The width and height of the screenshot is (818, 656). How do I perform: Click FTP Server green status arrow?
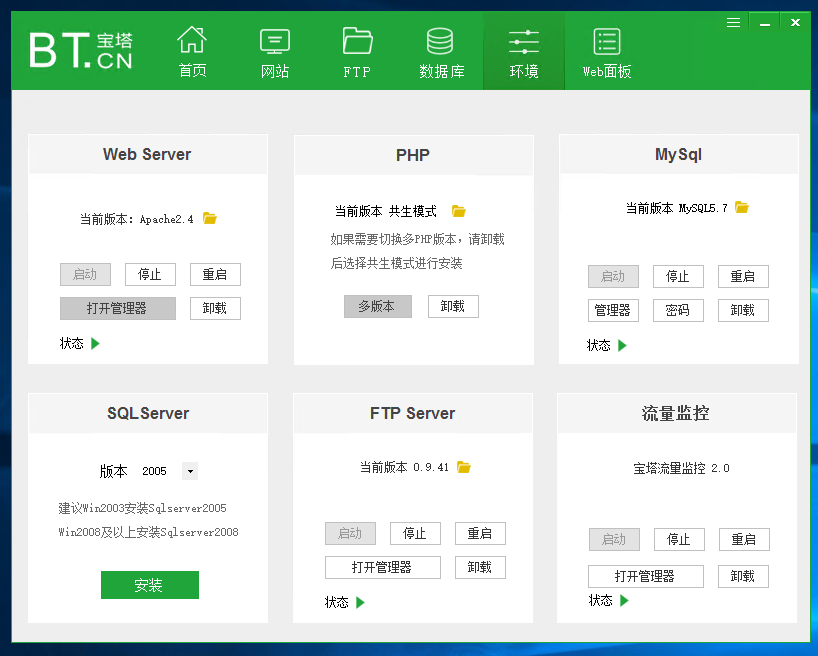360,603
